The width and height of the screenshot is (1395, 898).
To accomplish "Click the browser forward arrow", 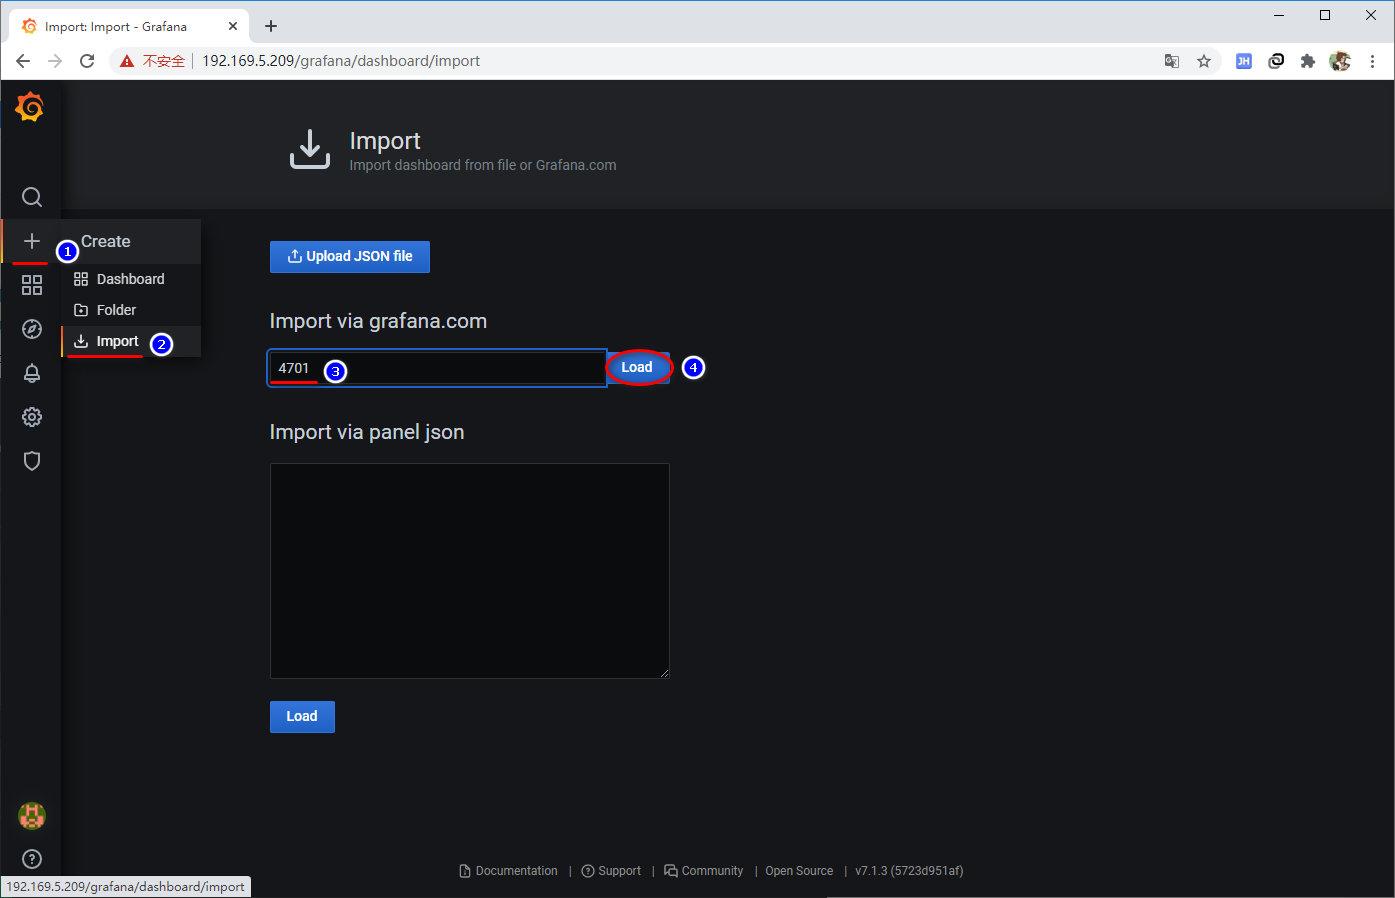I will click(55, 61).
